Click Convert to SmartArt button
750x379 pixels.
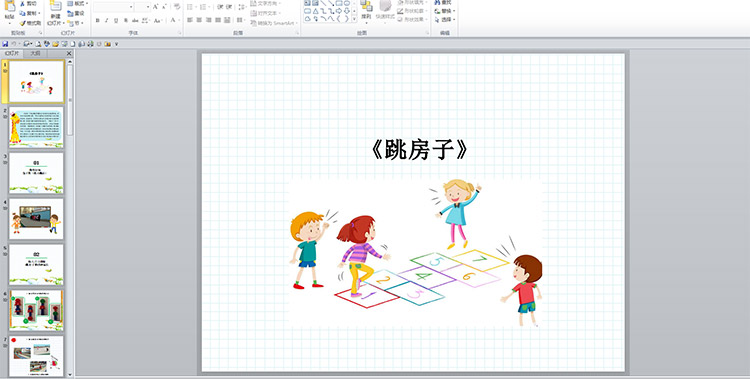(x=274, y=23)
